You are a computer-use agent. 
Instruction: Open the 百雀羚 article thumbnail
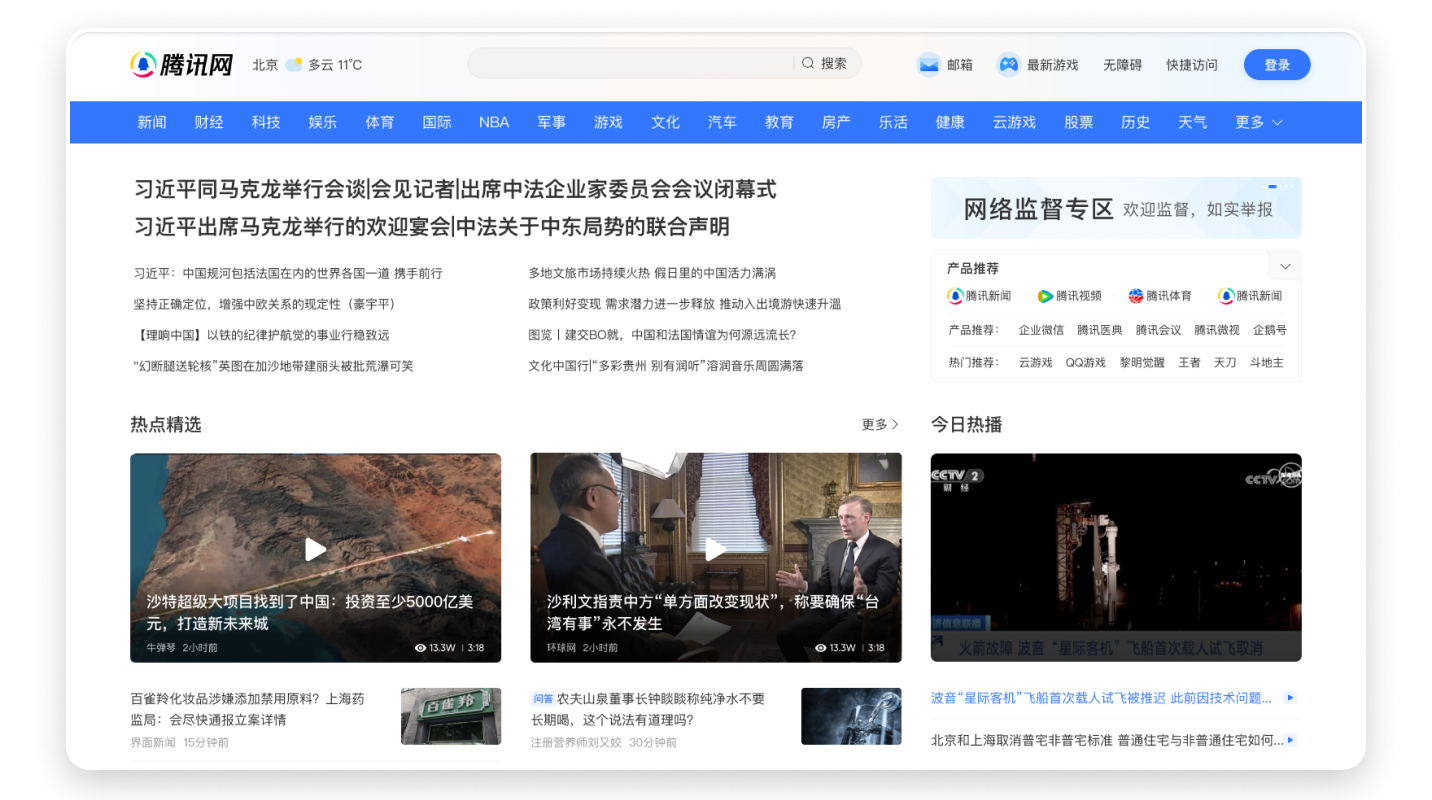click(451, 716)
